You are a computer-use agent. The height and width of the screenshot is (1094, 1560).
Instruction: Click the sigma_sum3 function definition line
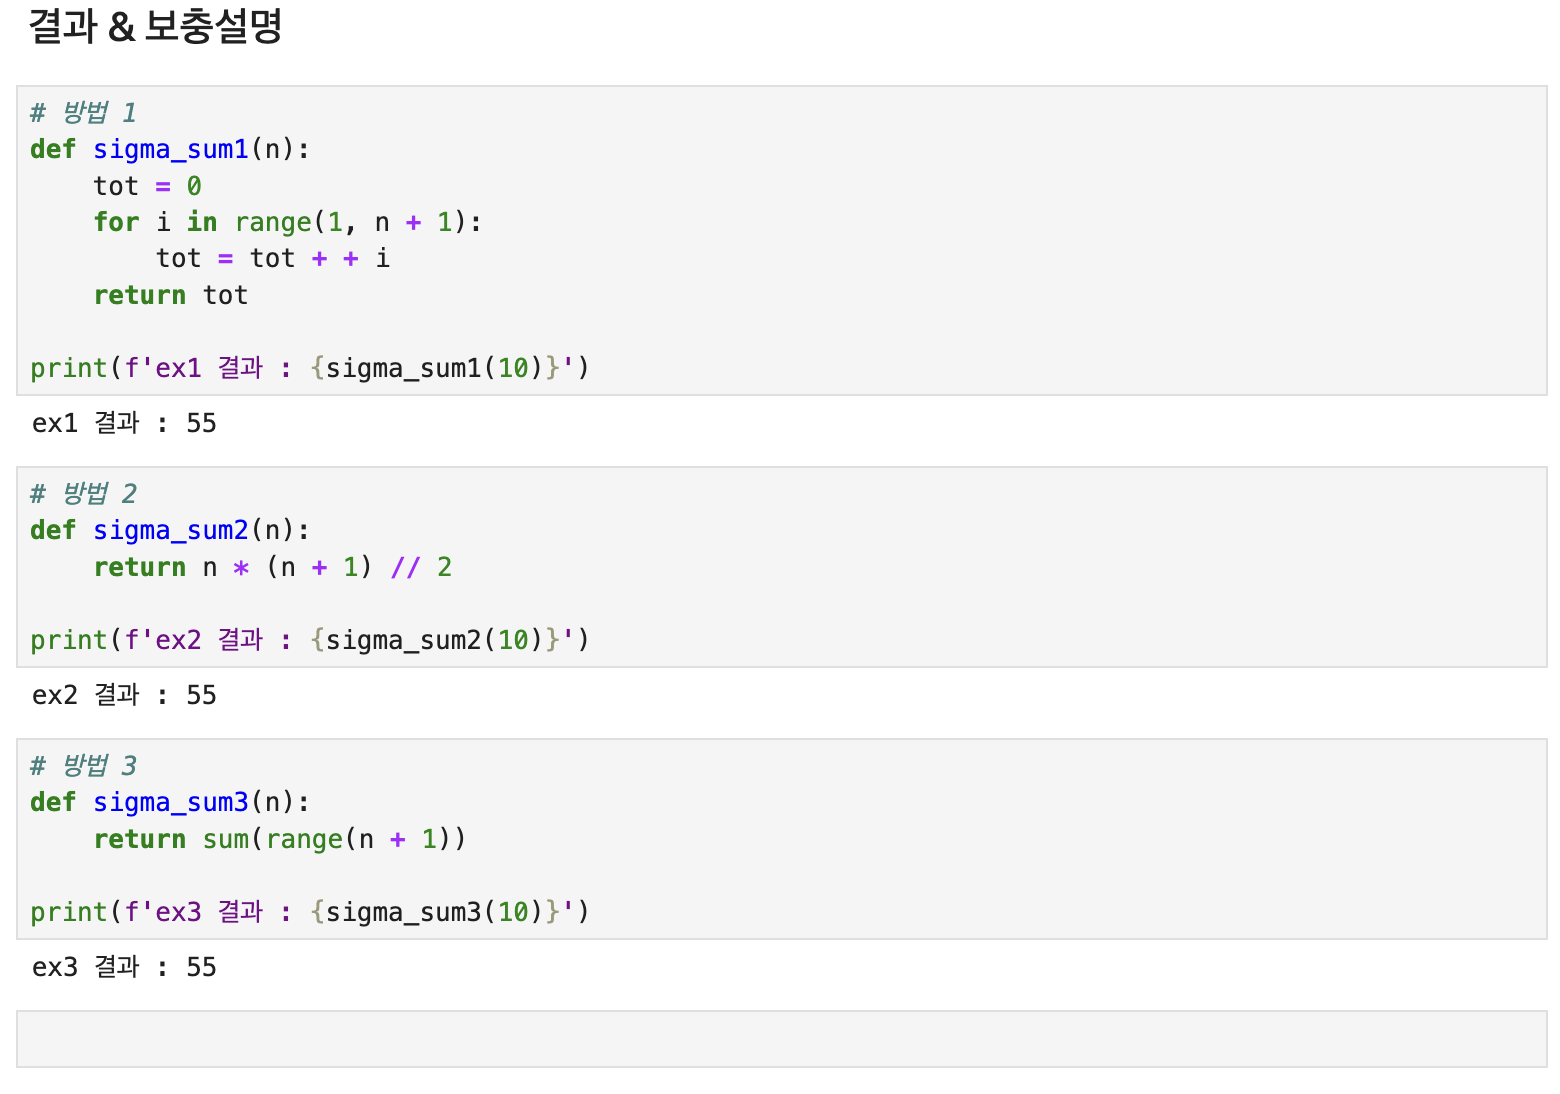pos(170,803)
